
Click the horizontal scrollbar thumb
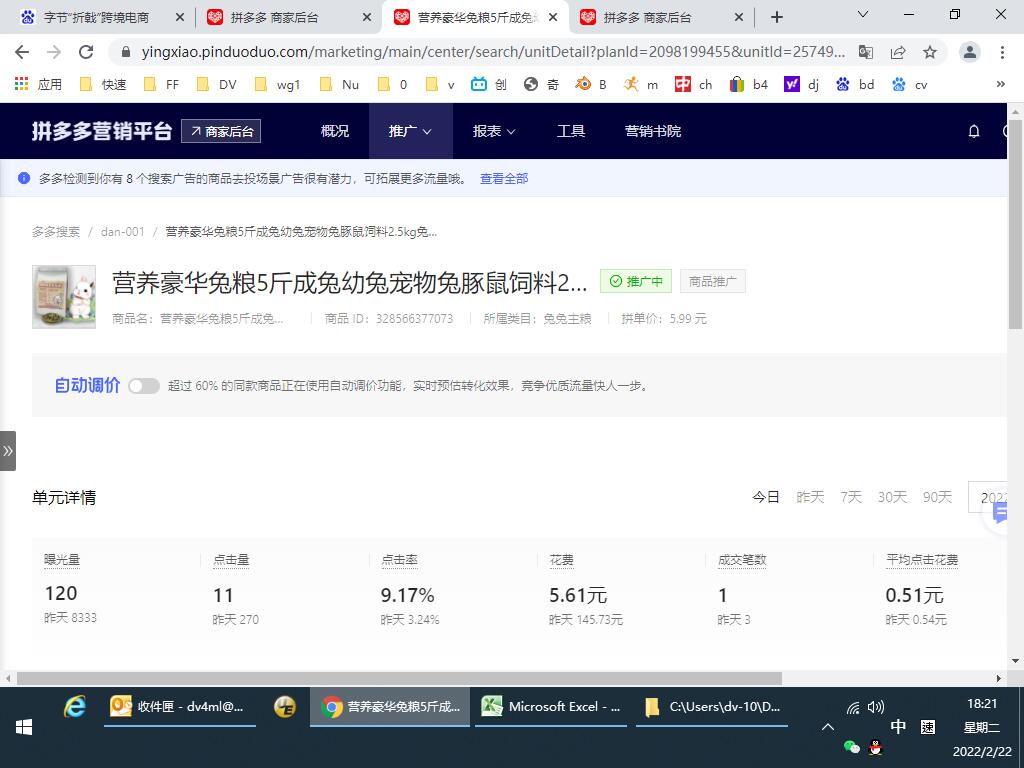[399, 679]
